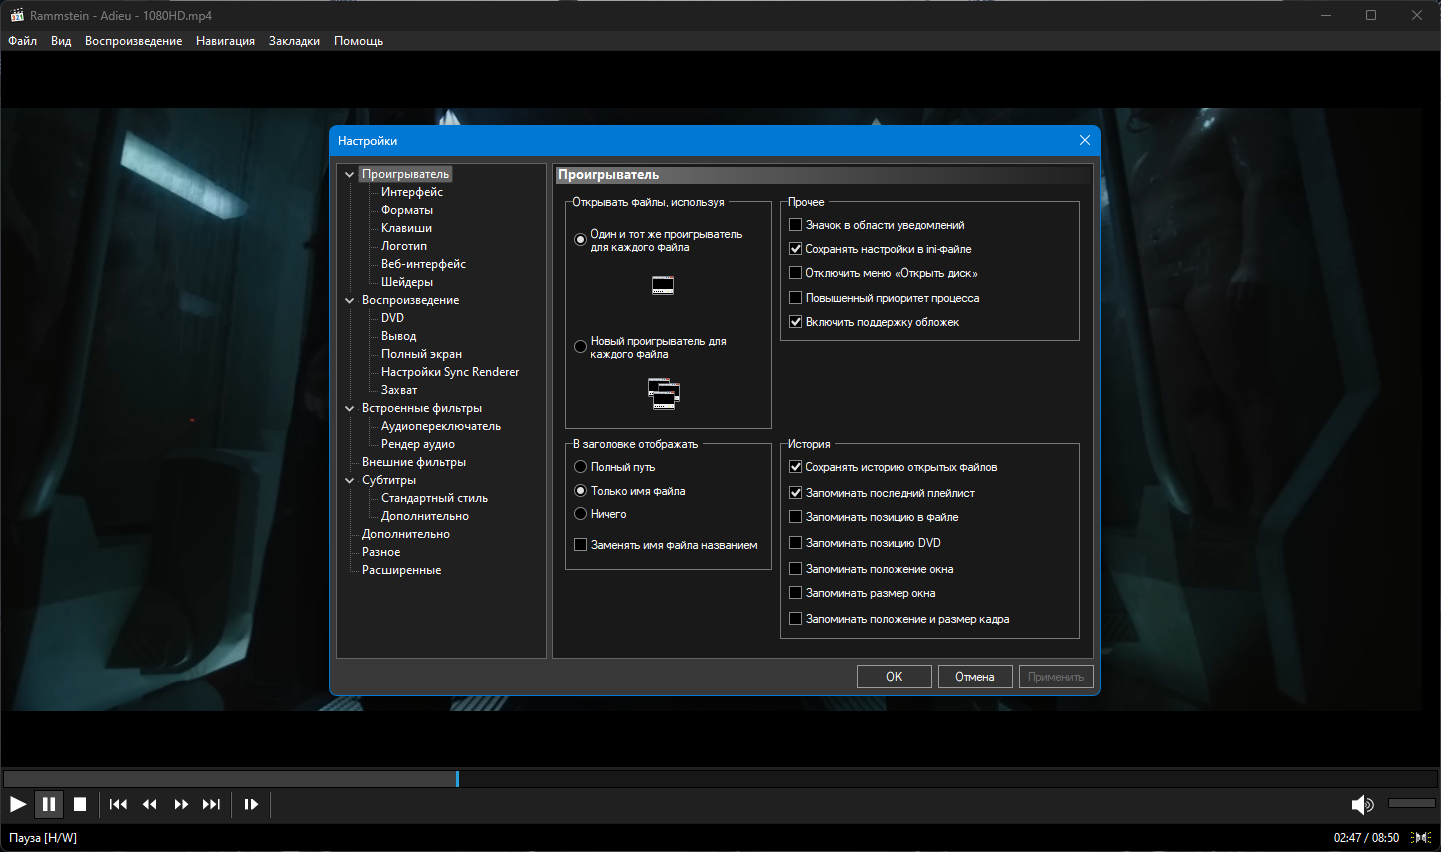Check 'Запоминать позицию DVD'

tap(796, 543)
